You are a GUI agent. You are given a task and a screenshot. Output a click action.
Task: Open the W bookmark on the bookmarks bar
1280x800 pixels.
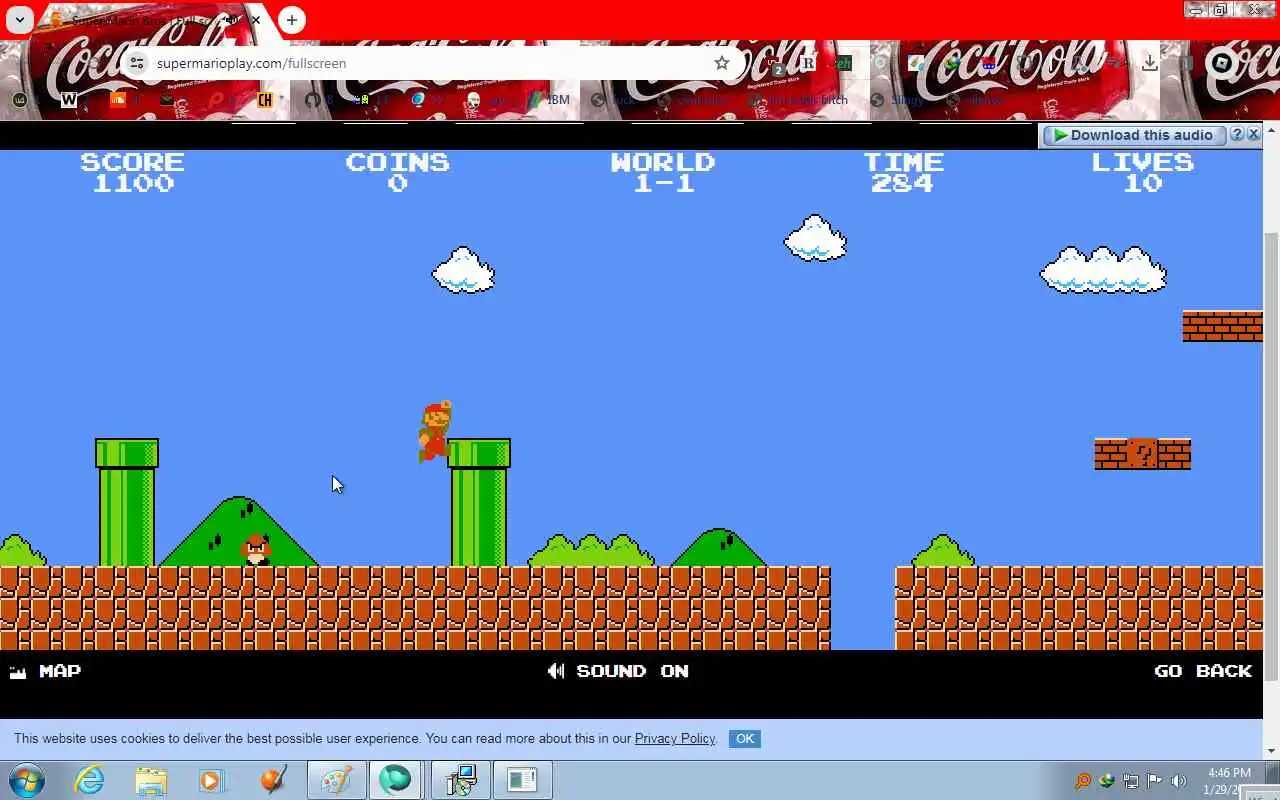click(68, 100)
